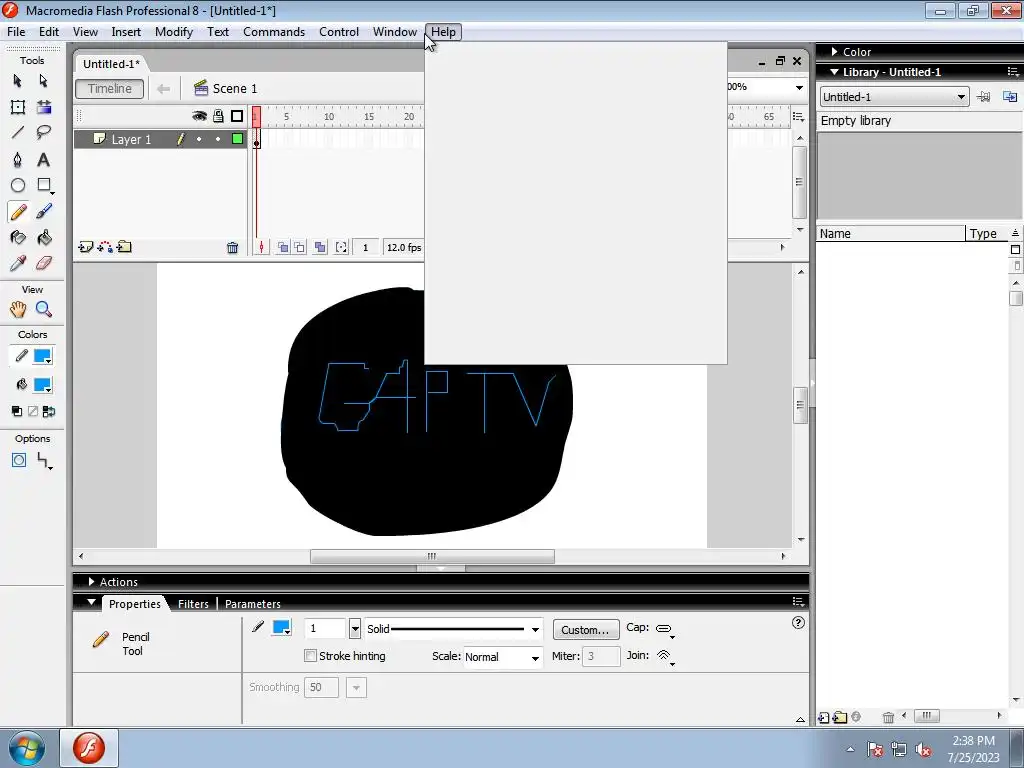Select the Eyedropper tool
Image resolution: width=1024 pixels, height=768 pixels.
click(x=18, y=263)
